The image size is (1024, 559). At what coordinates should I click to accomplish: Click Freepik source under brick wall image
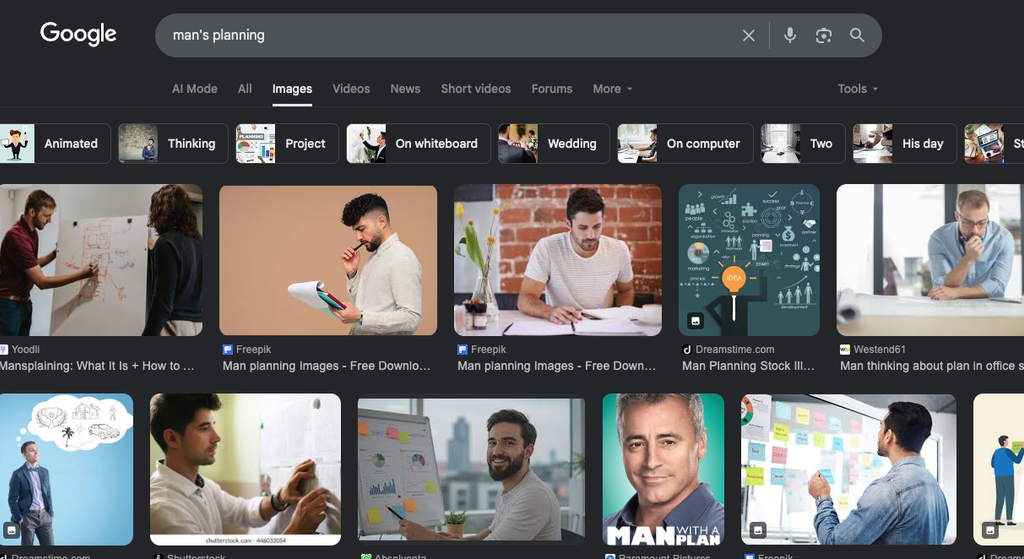coord(488,349)
